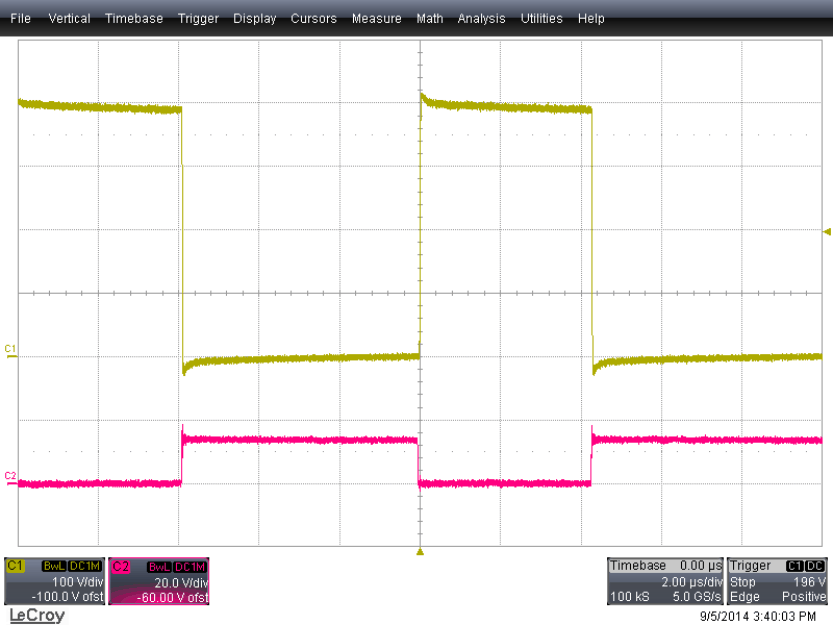Open the Cursors menu
The width and height of the screenshot is (833, 625).
314,18
